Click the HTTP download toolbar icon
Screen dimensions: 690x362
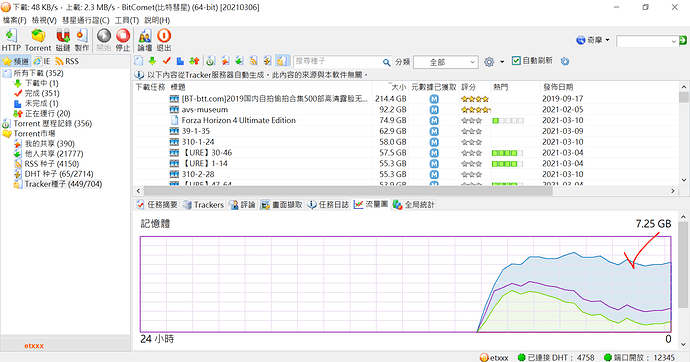coord(11,36)
